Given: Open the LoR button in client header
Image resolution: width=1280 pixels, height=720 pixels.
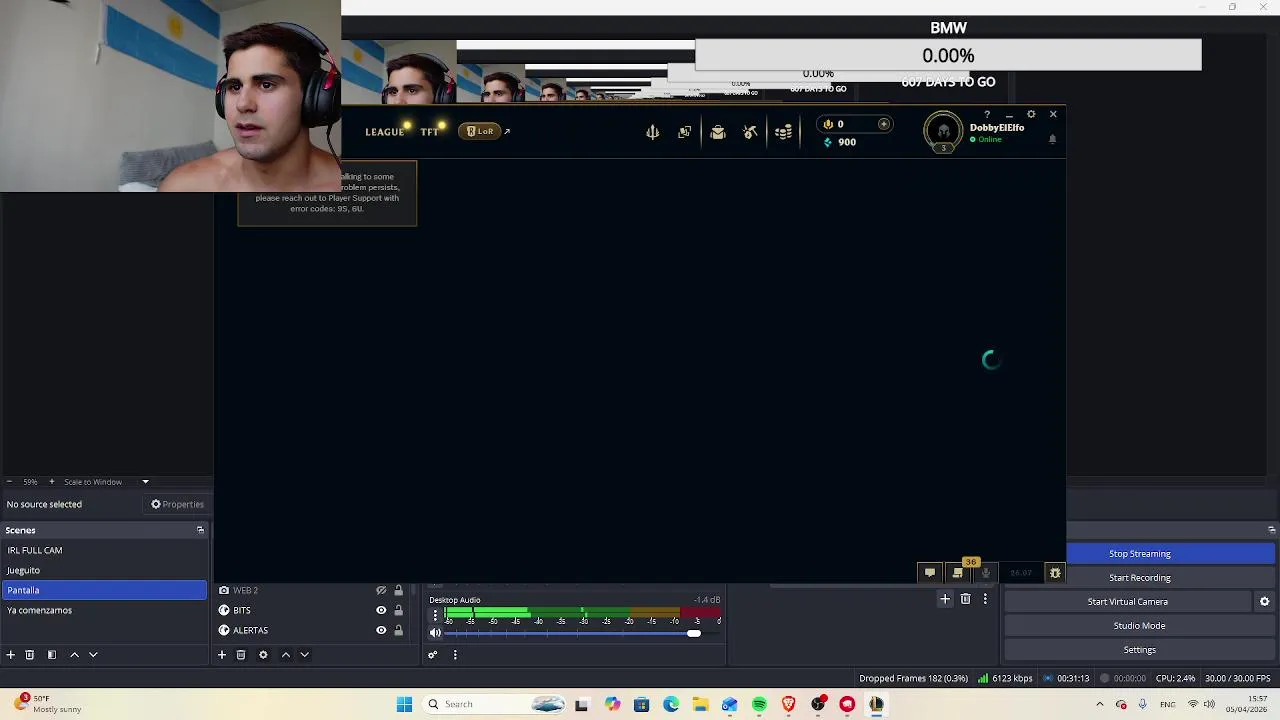Looking at the screenshot, I should tap(480, 131).
